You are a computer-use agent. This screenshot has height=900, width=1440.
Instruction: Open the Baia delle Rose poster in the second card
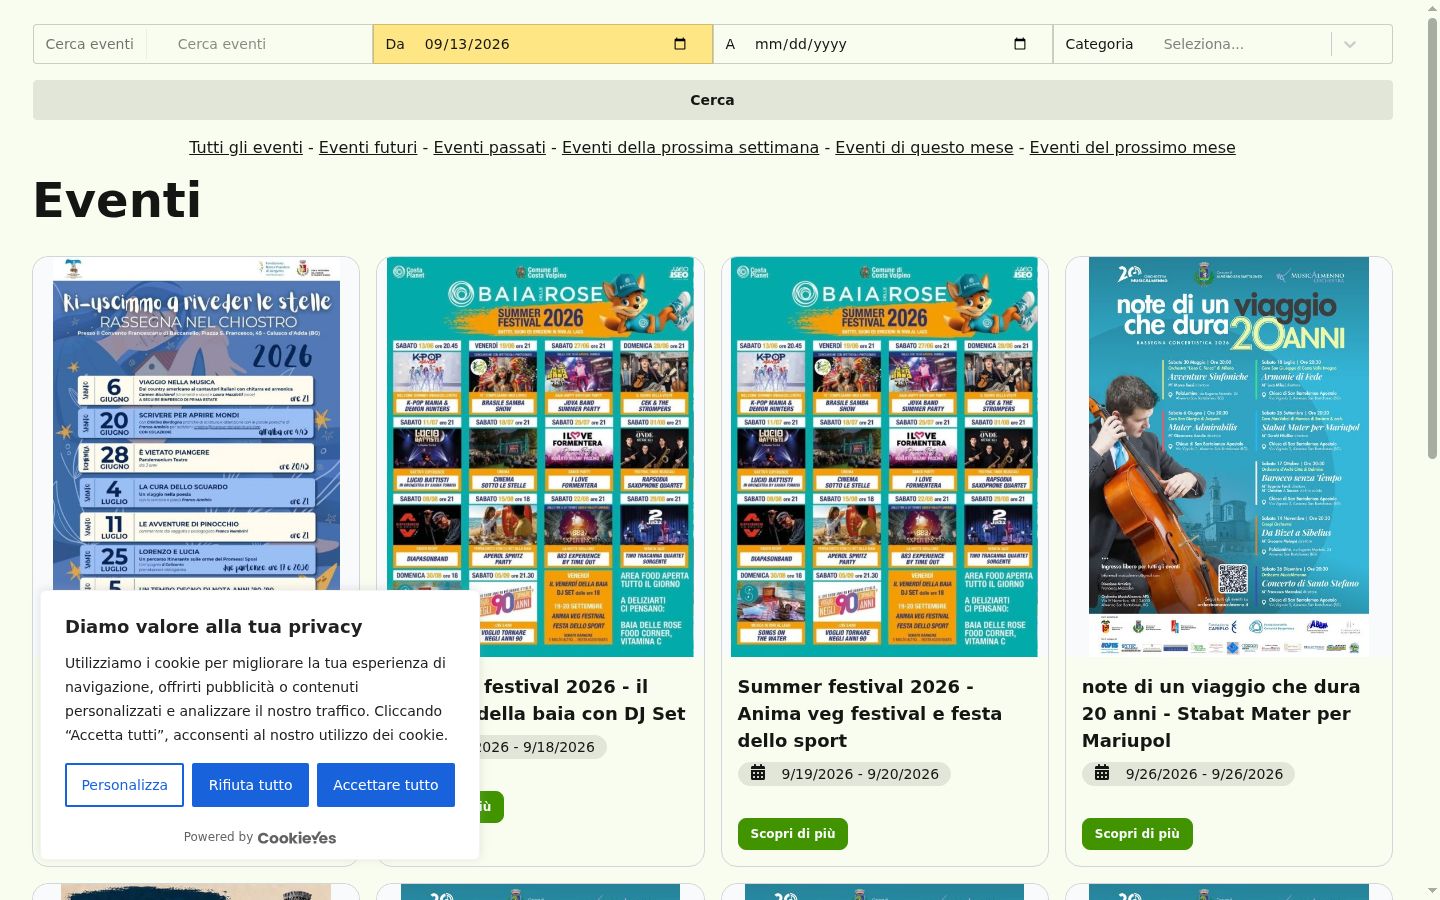point(540,457)
